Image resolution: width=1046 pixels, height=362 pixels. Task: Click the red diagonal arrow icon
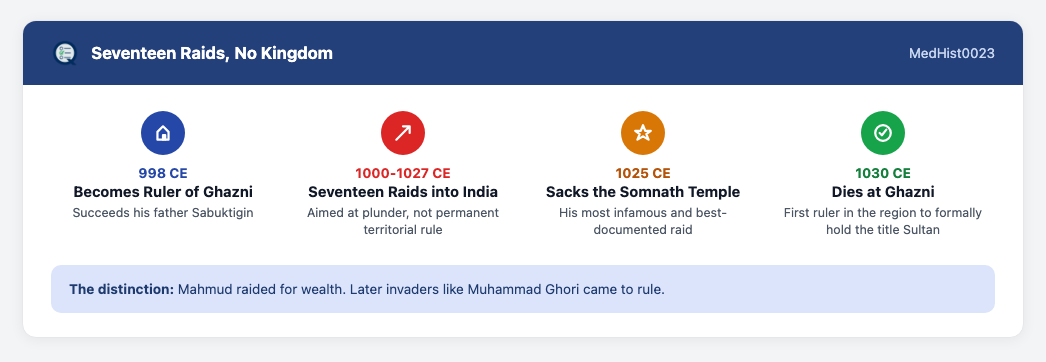point(403,133)
